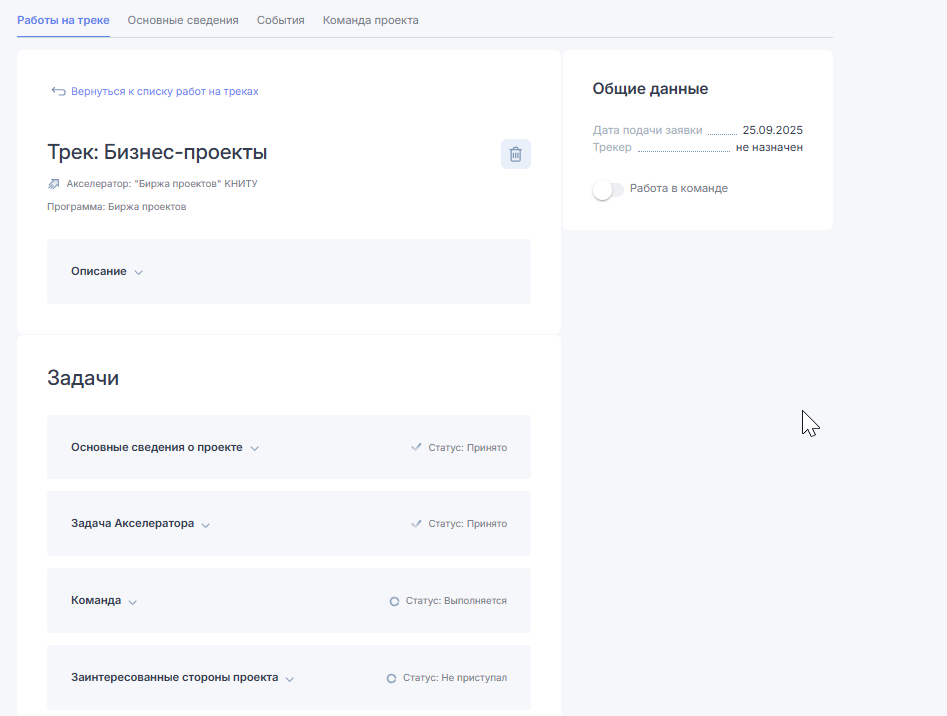
Task: Toggle the Работа в команде switch
Action: tap(607, 189)
